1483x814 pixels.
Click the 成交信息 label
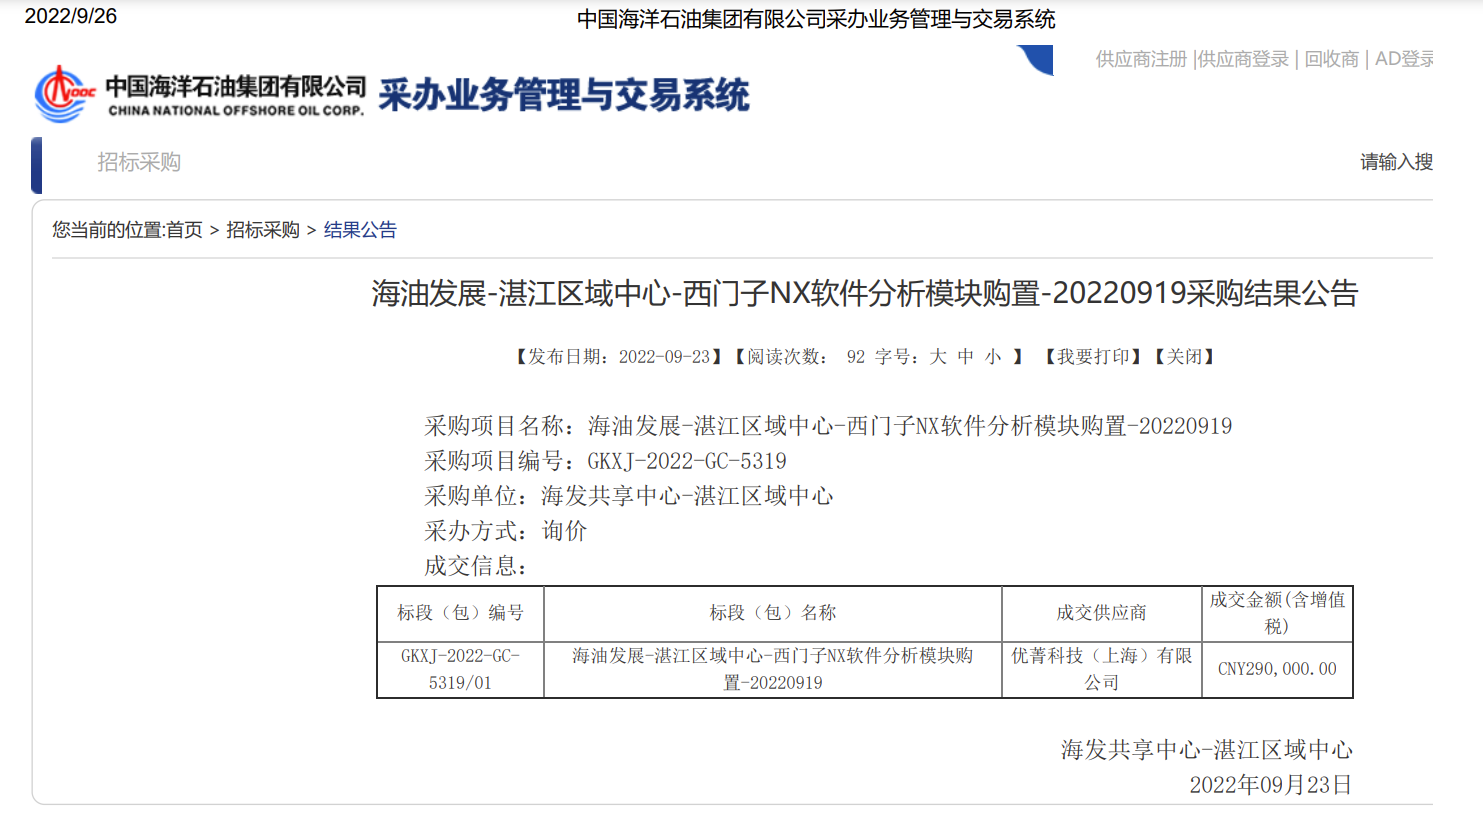pos(476,566)
